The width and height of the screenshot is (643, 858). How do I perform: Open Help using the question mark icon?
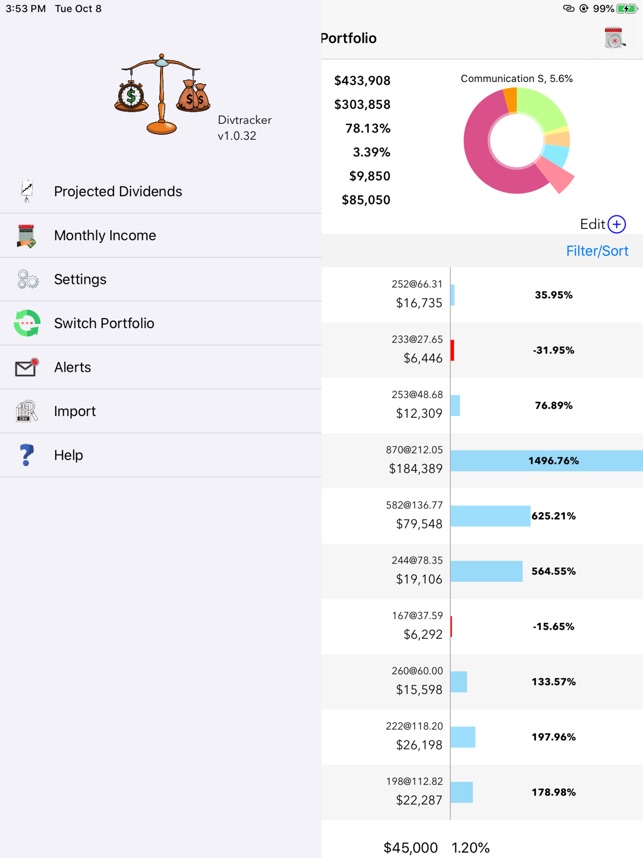(x=24, y=455)
